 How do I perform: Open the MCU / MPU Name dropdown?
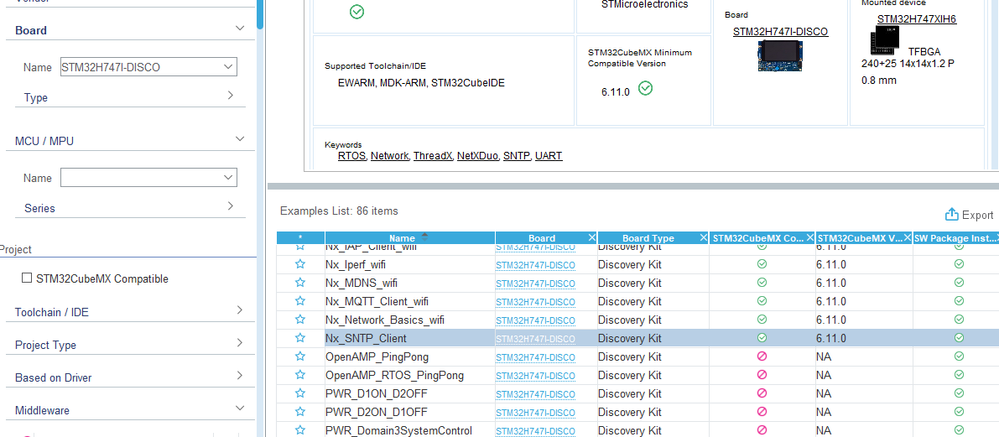[229, 177]
